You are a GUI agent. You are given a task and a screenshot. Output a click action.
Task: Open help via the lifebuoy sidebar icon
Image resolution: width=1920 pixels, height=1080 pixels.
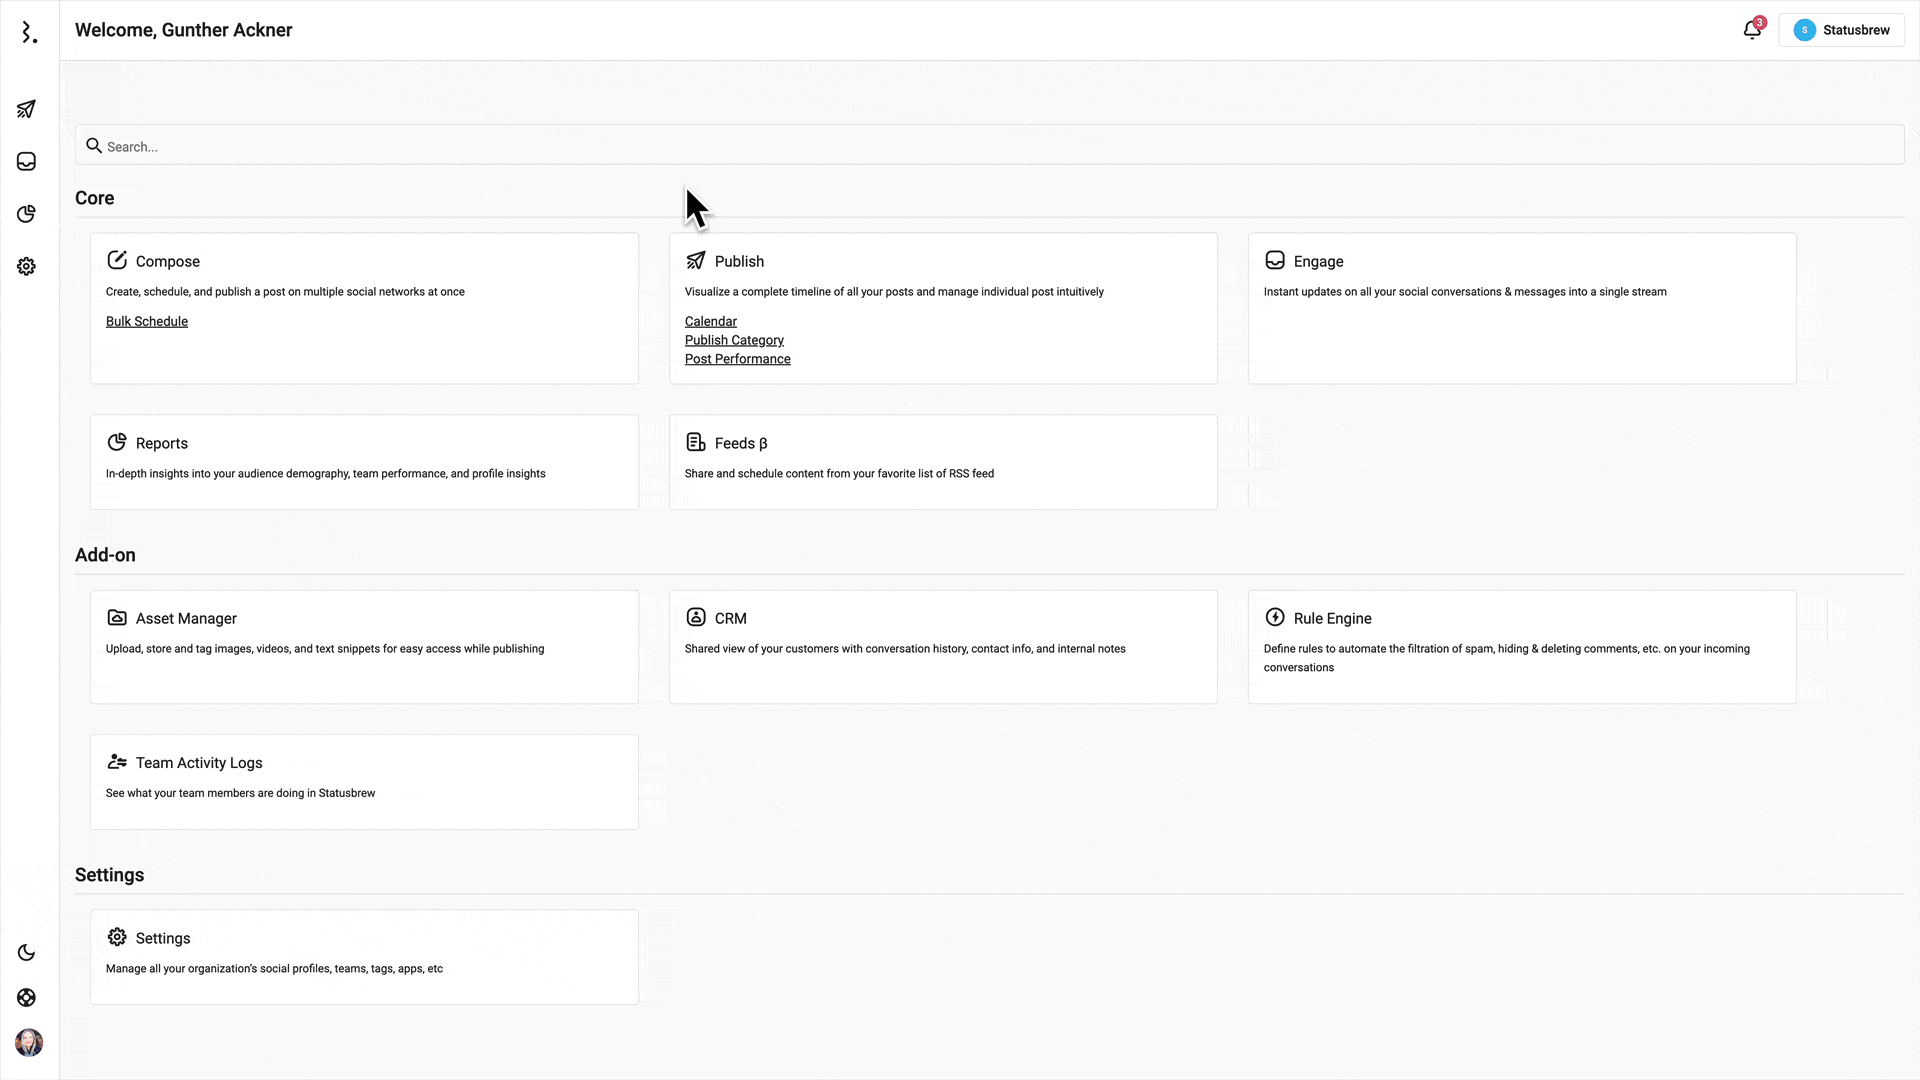point(26,997)
